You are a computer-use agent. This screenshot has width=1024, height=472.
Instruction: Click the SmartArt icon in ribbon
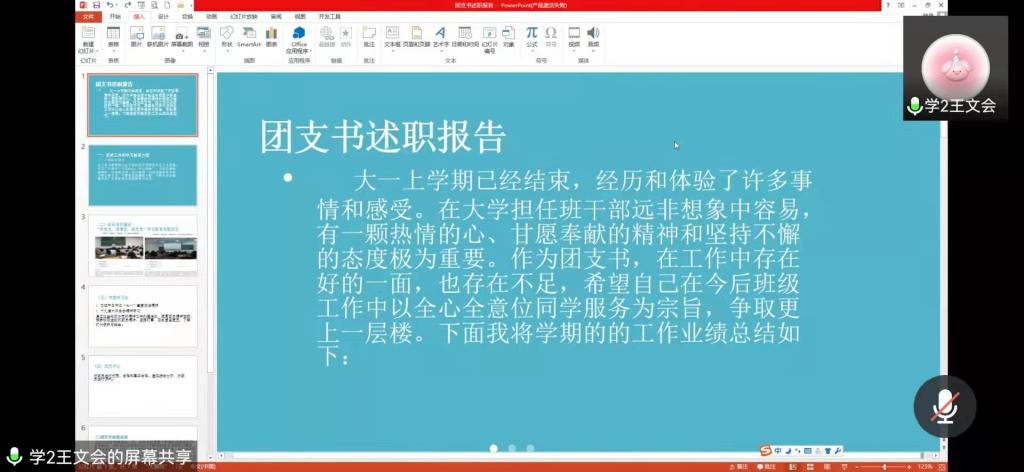tap(248, 37)
